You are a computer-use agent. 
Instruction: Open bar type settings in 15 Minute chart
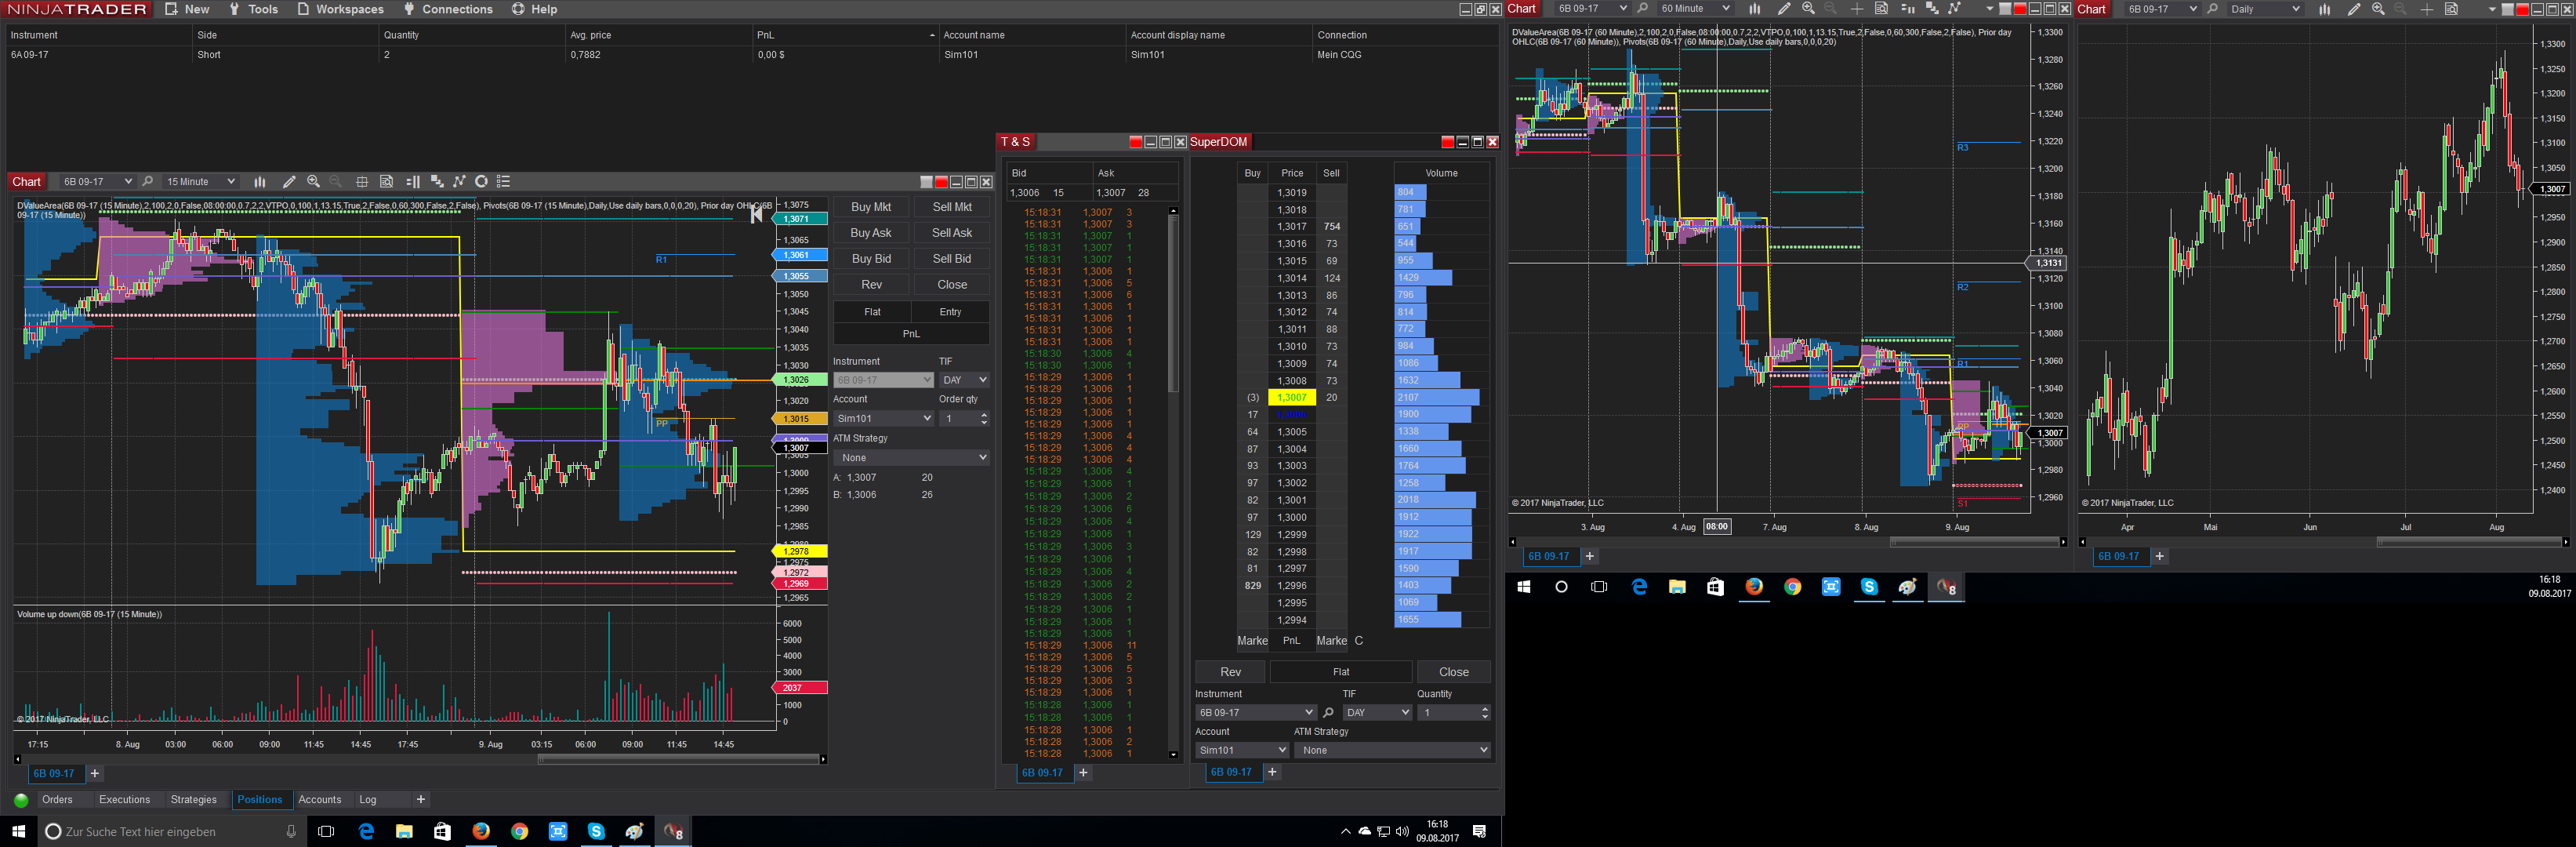click(x=260, y=182)
